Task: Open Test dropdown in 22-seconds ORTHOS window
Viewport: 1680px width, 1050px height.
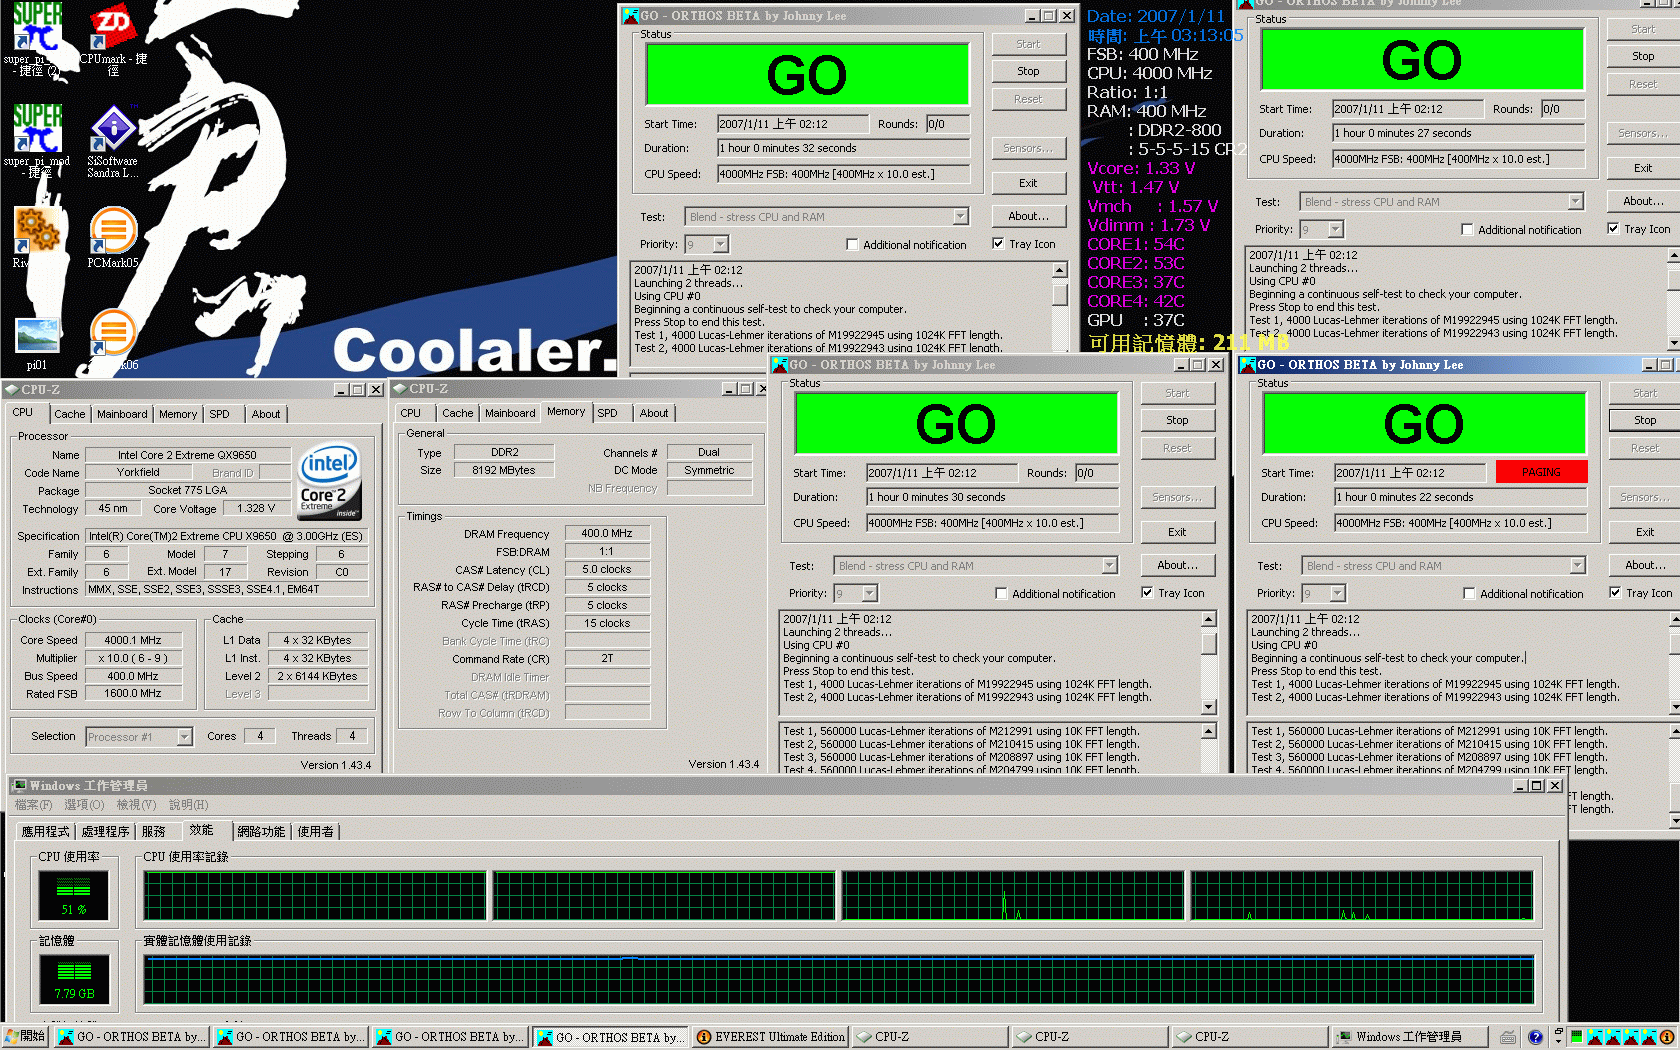Action: 1577,566
